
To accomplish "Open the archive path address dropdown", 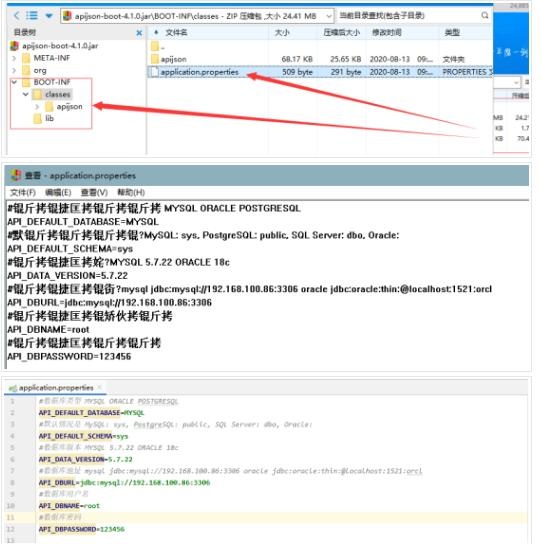I will tap(328, 16).
